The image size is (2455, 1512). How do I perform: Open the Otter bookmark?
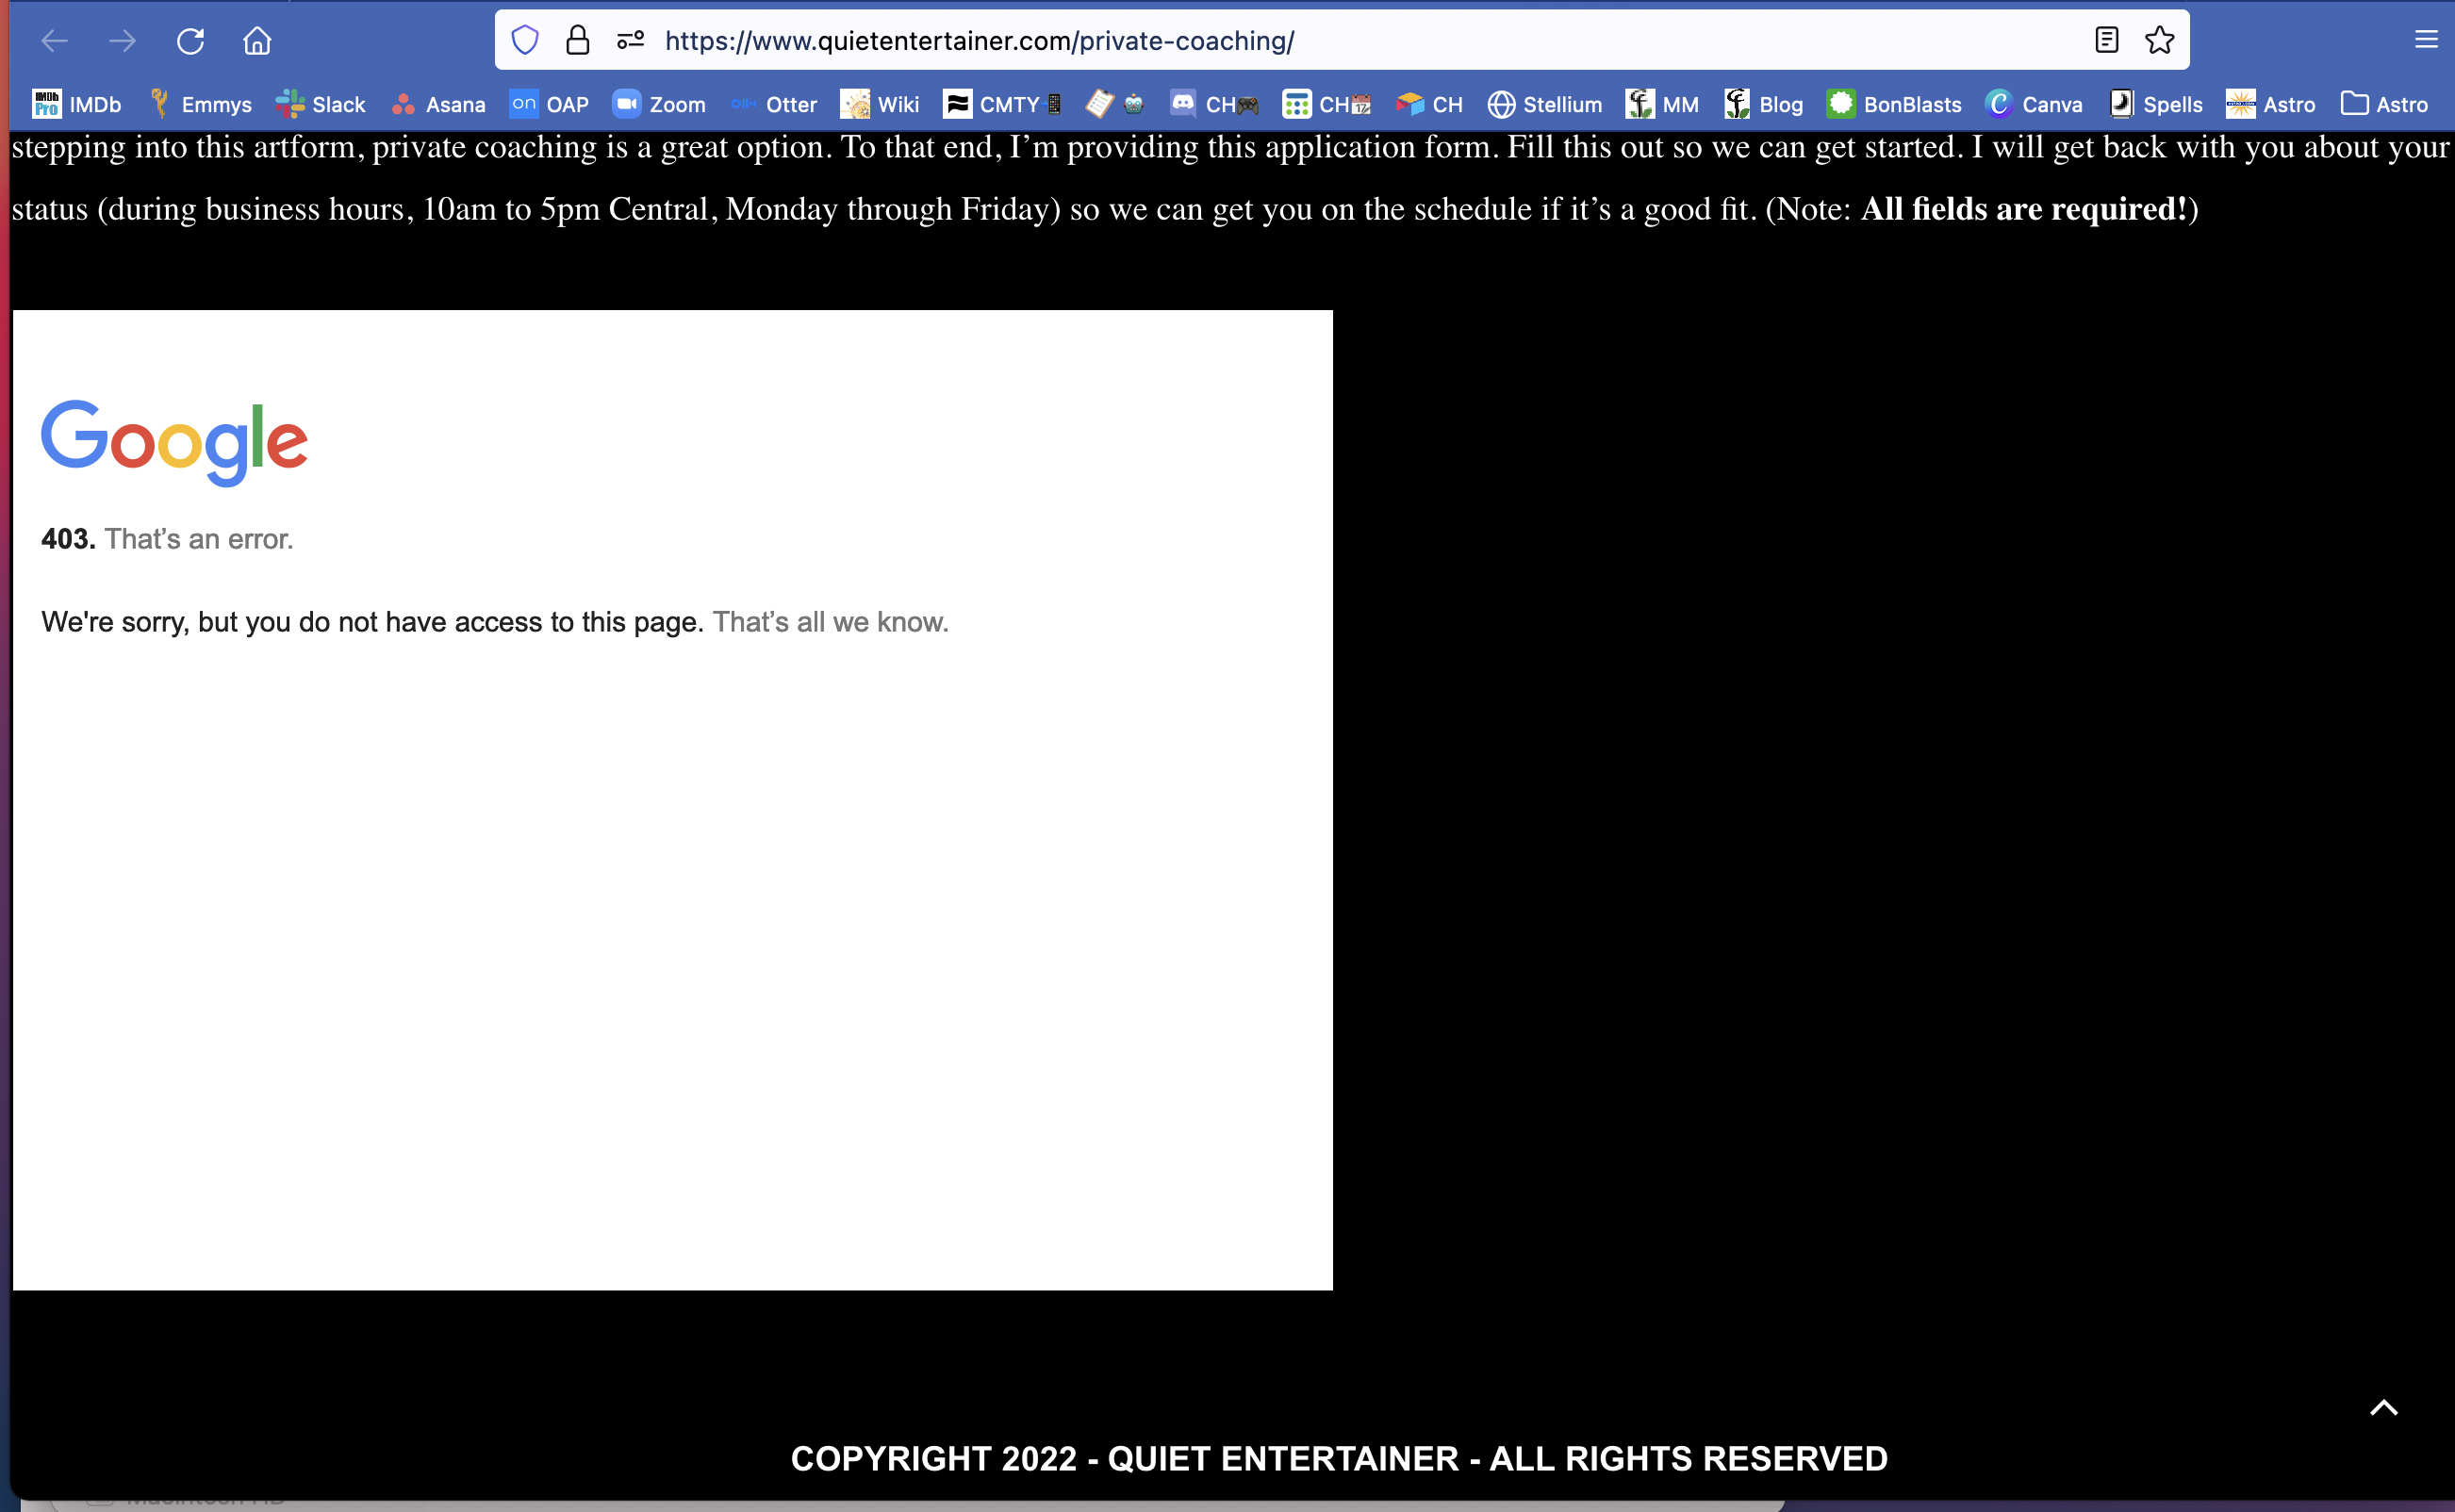click(774, 104)
